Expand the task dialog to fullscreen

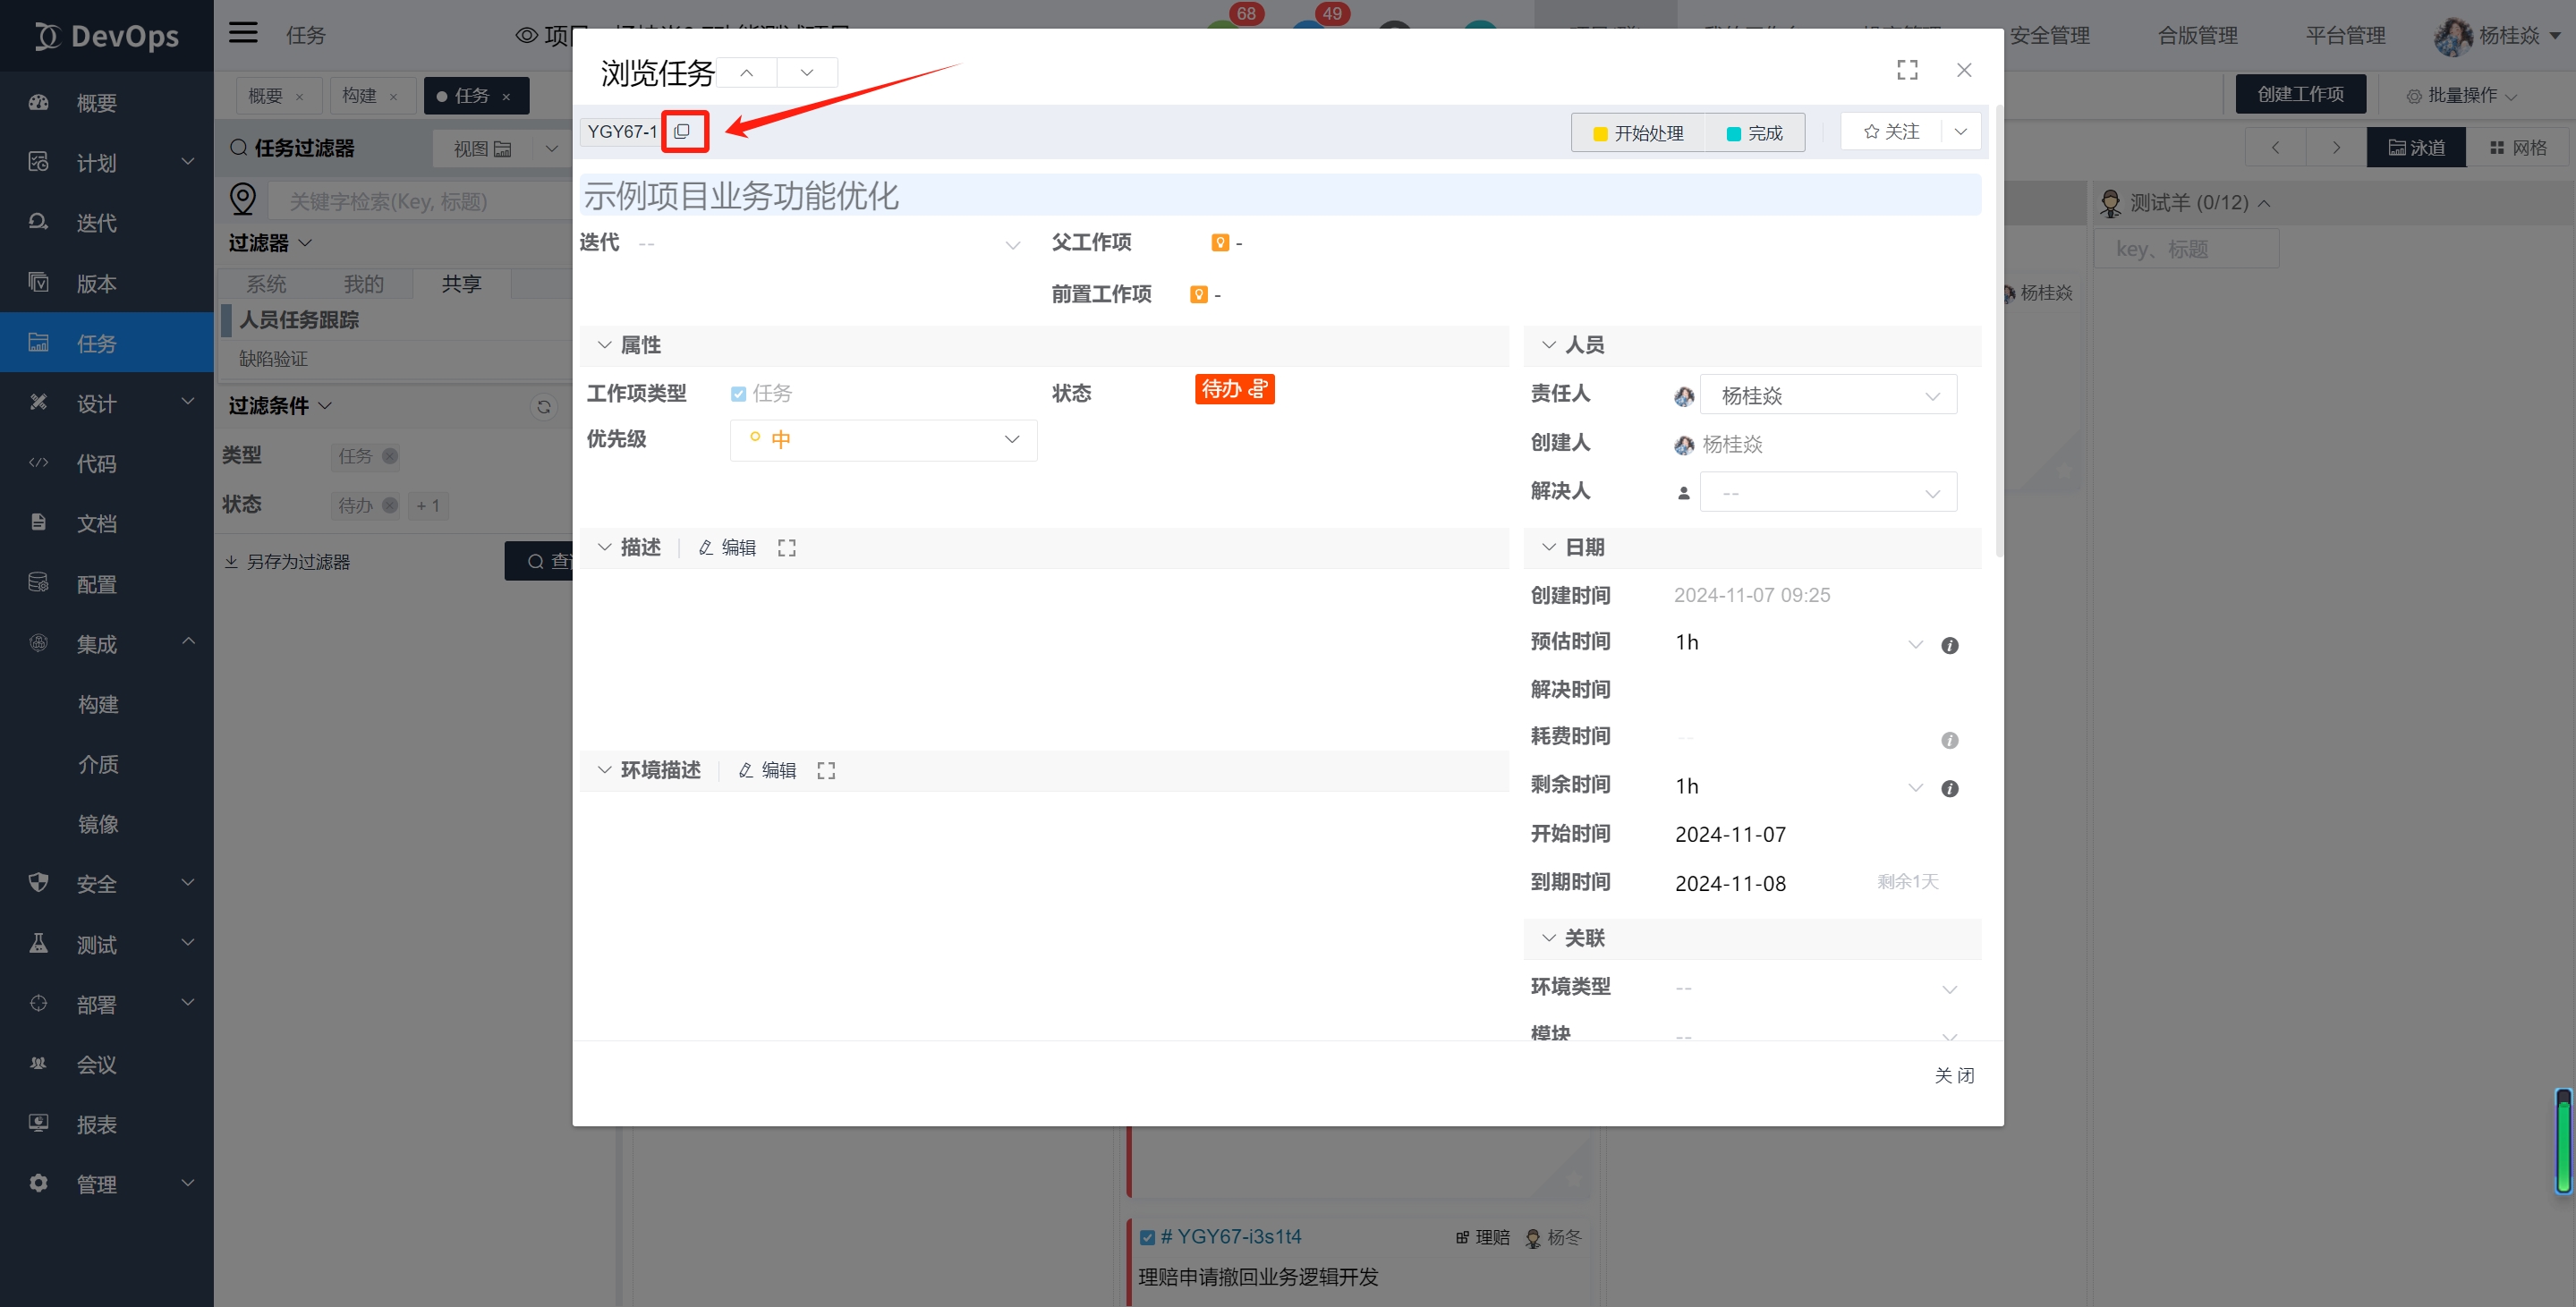(1907, 70)
